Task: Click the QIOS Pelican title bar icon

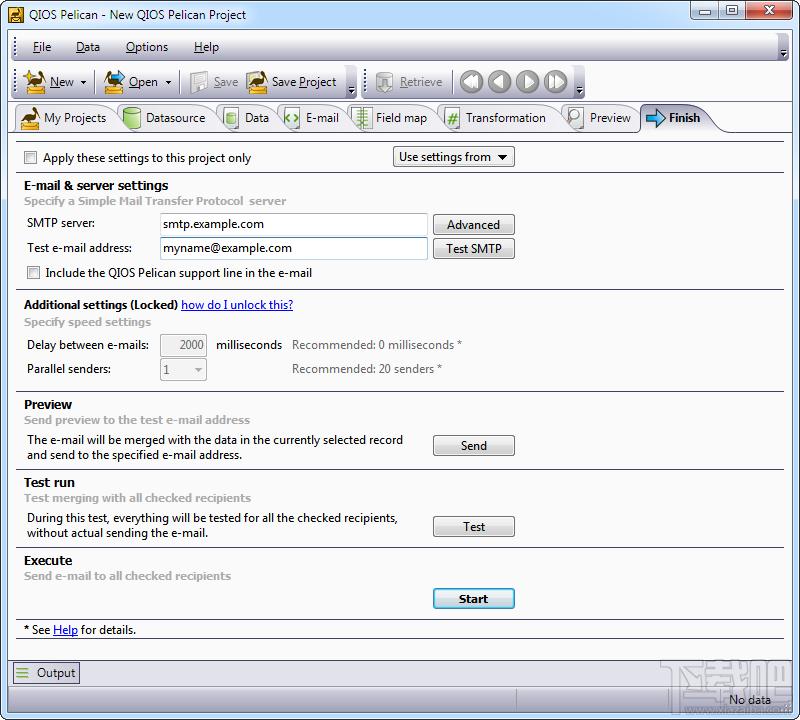Action: [16, 15]
